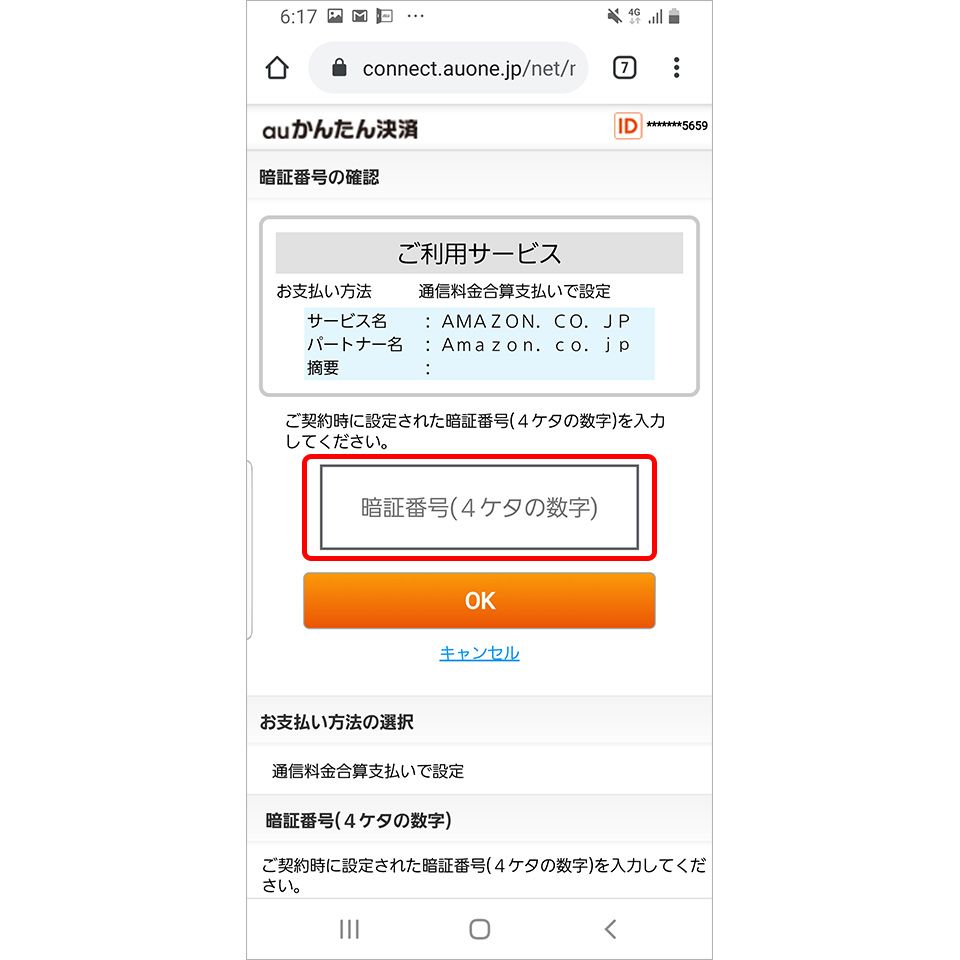Tap the masked ID number ending 5659
Viewport: 960px width, 960px height.
tap(677, 126)
